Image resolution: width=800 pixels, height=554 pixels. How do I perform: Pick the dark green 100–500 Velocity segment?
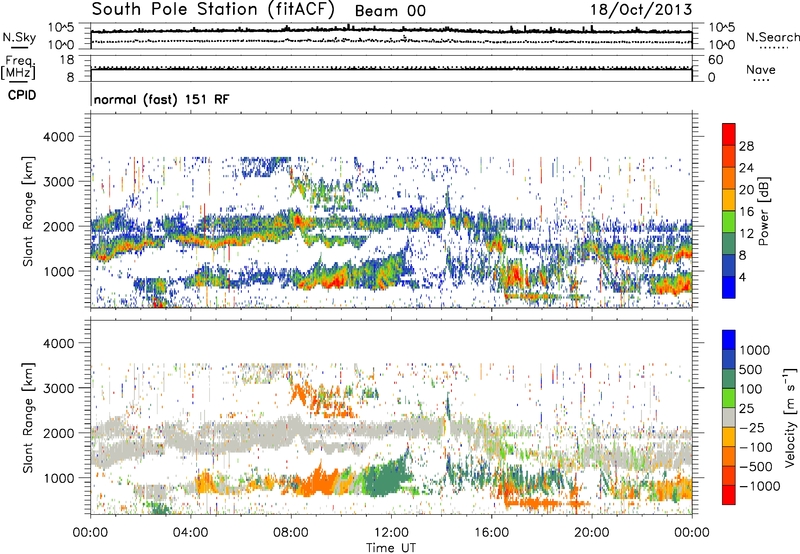point(729,379)
